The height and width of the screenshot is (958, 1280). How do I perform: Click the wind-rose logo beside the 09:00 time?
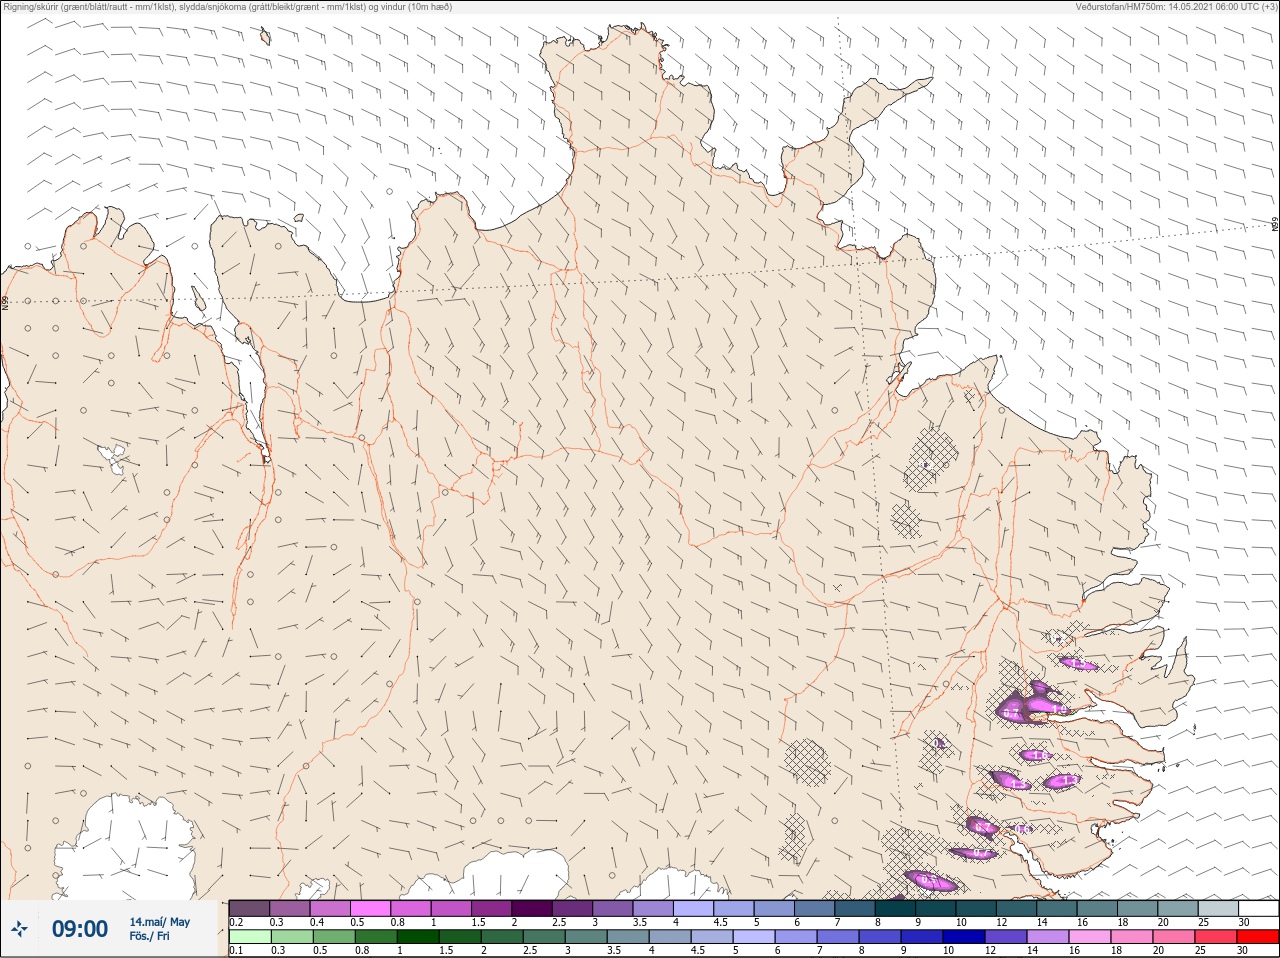19,930
